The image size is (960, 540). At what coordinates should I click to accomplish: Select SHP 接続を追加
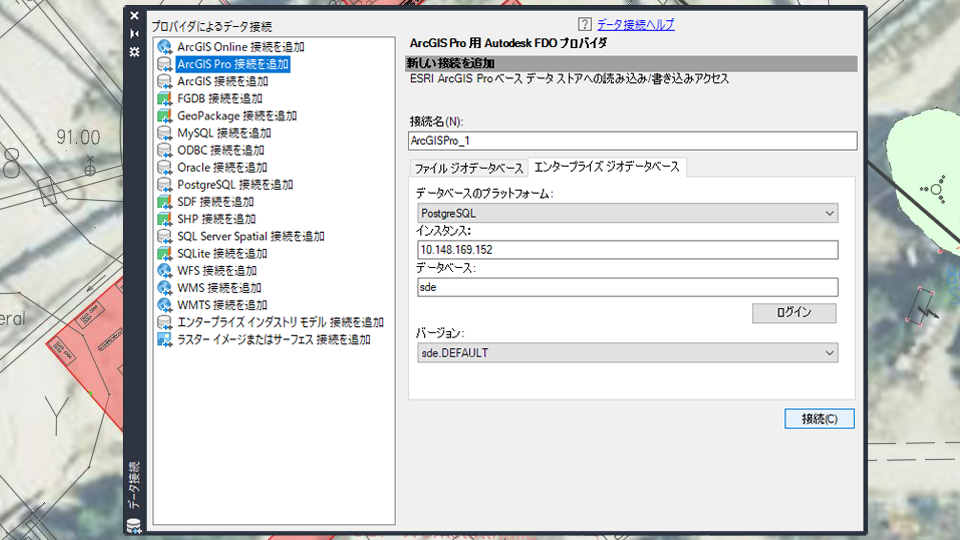216,219
